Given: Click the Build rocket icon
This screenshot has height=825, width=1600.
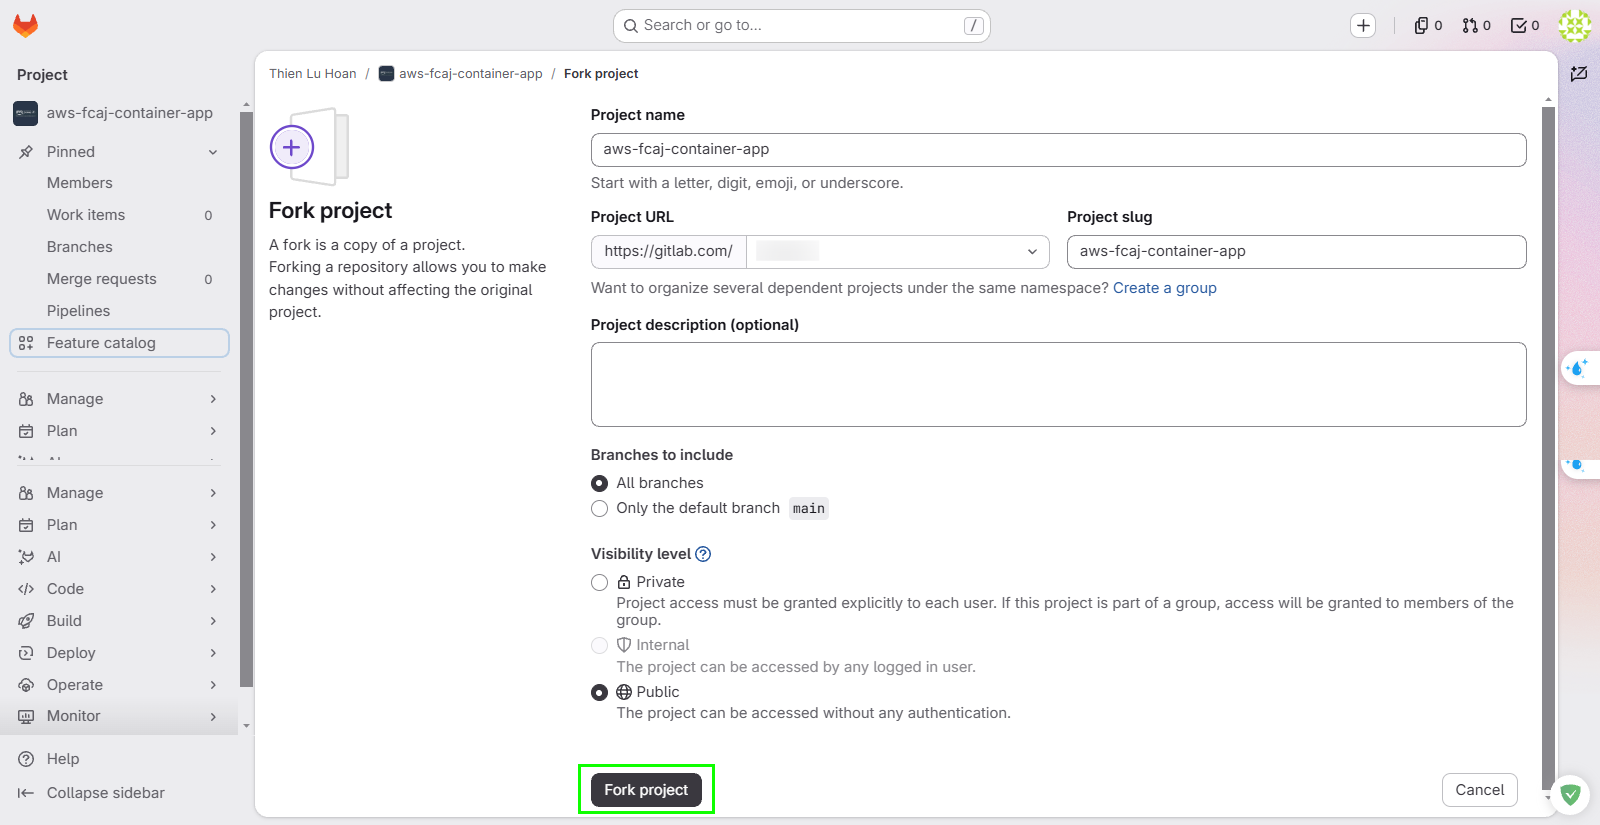Looking at the screenshot, I should (26, 621).
